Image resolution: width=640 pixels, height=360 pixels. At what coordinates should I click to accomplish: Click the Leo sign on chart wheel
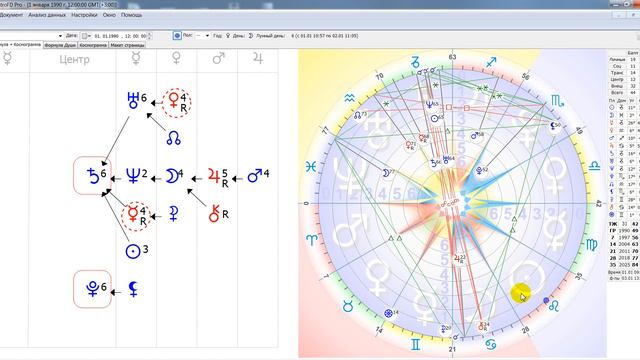553,306
